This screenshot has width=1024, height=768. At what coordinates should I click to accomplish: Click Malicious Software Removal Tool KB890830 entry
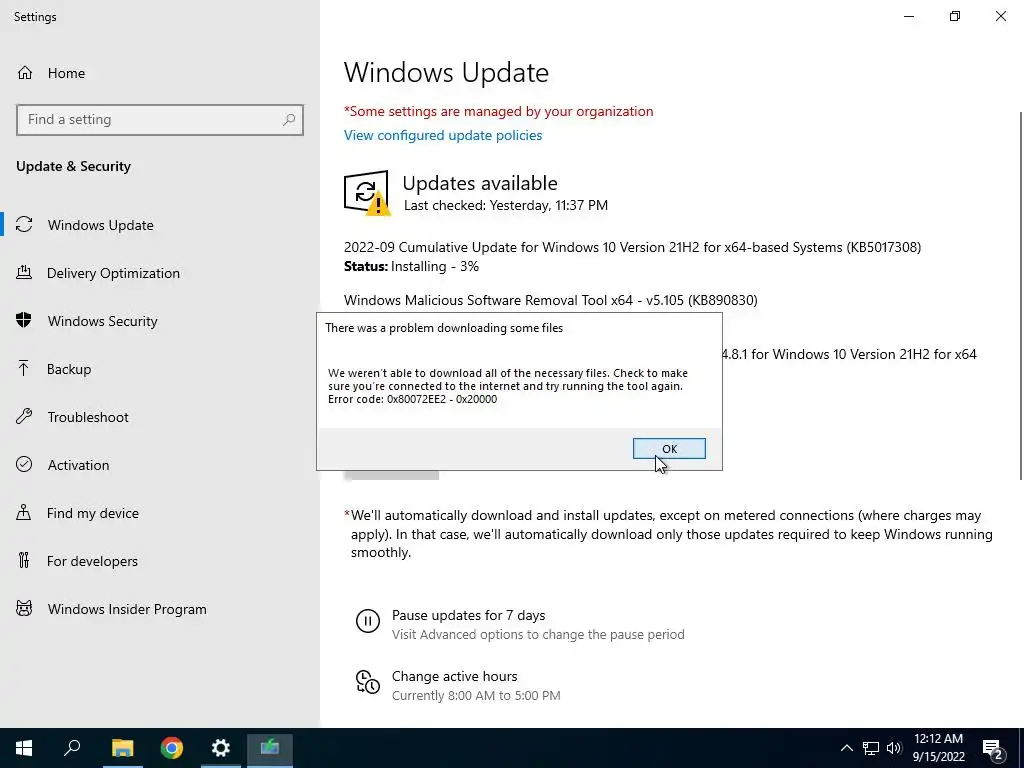[x=551, y=300]
